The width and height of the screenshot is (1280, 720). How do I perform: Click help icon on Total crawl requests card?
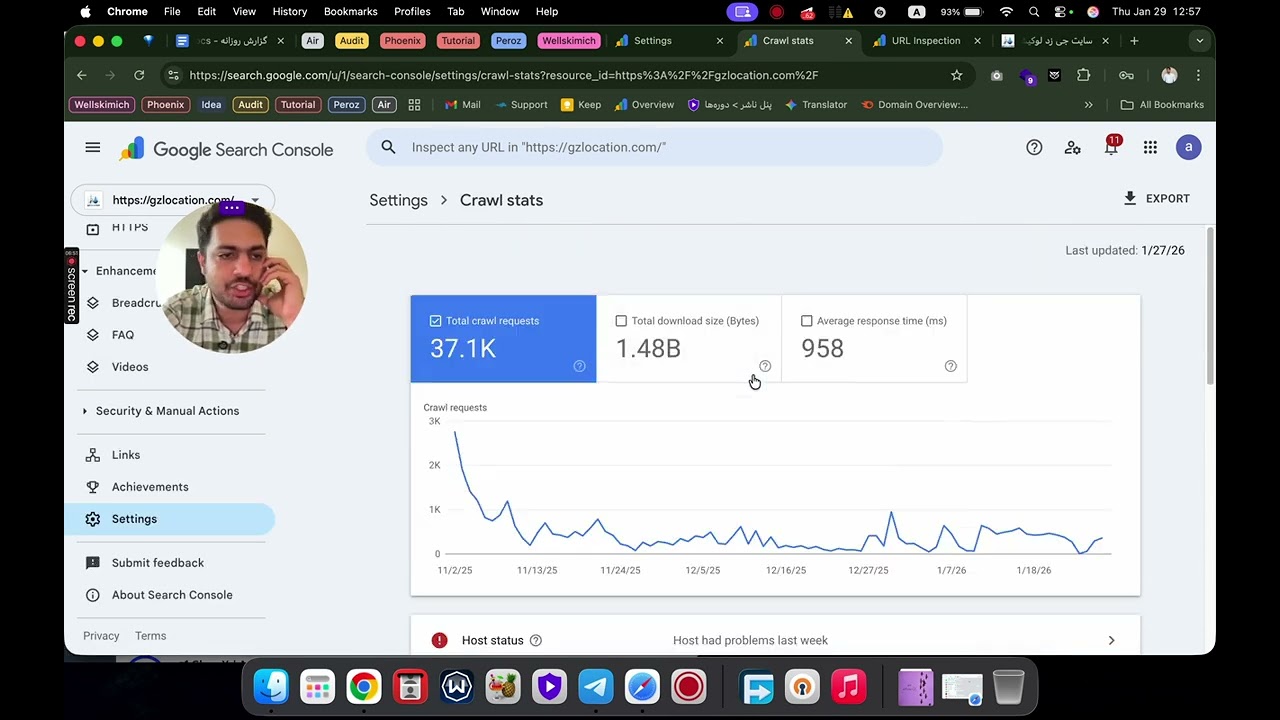pos(579,366)
